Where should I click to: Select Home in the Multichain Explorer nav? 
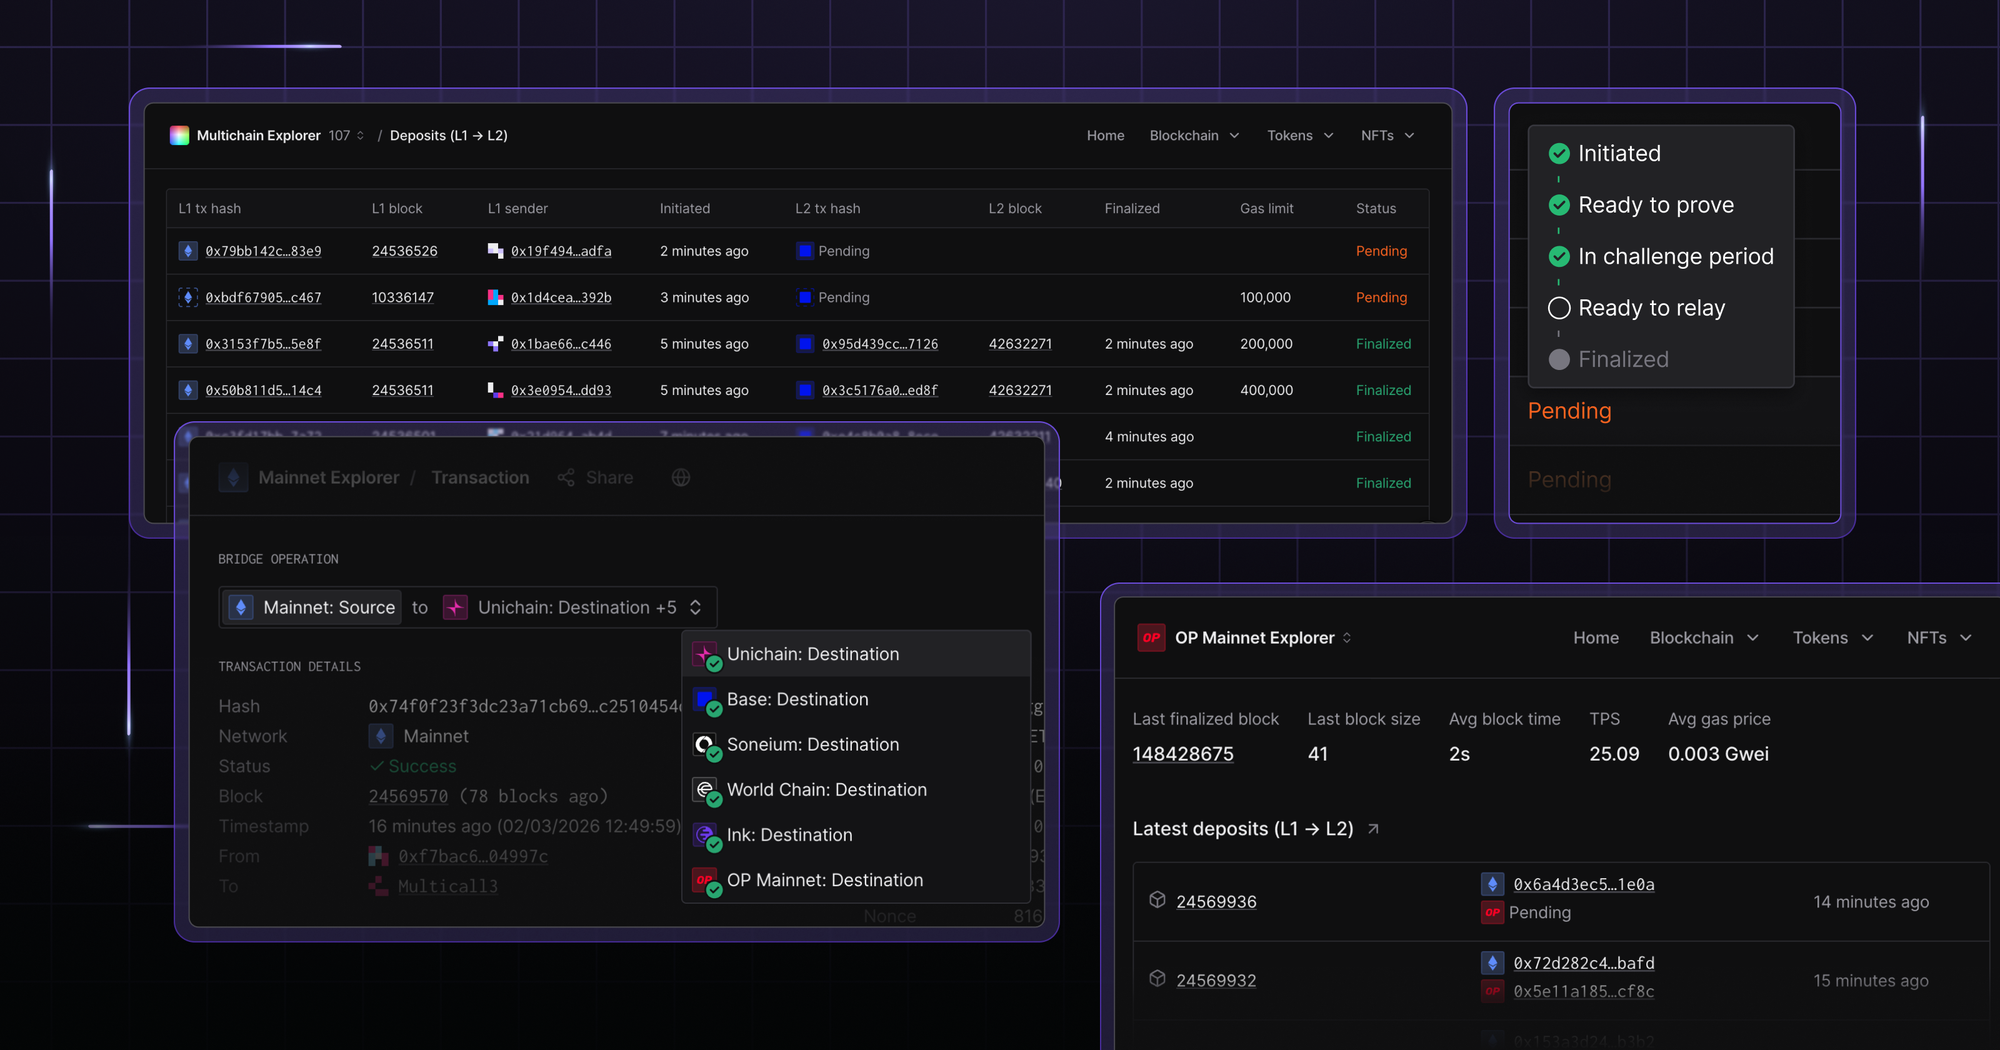click(1105, 135)
